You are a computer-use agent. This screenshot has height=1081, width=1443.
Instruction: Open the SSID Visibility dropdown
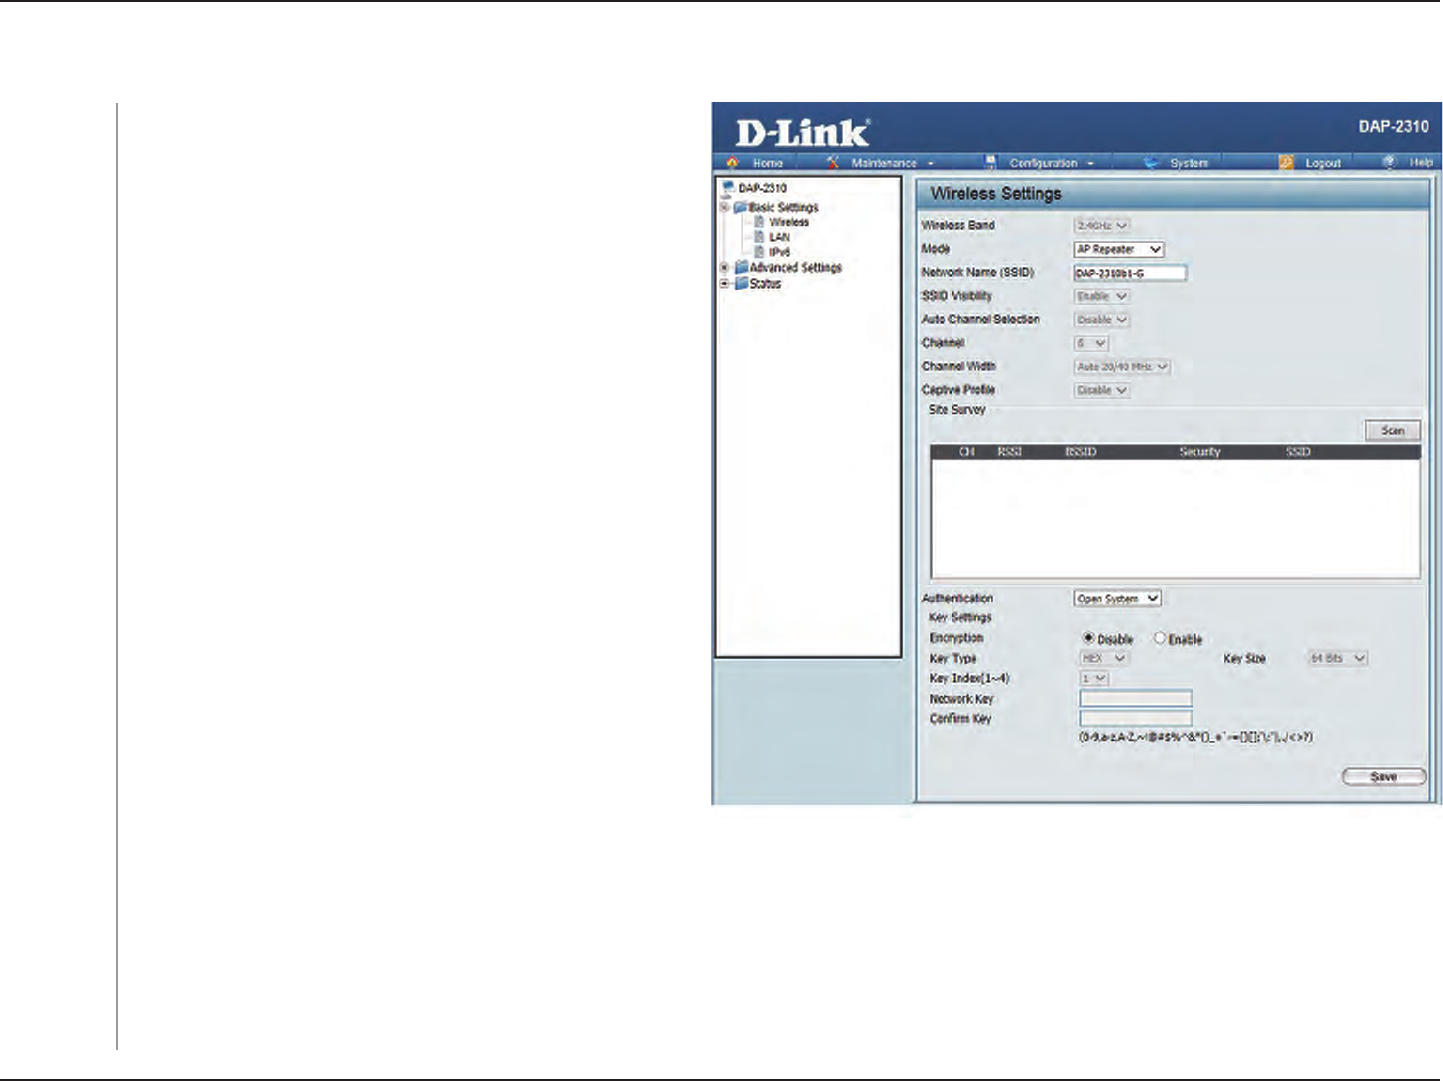point(1102,296)
